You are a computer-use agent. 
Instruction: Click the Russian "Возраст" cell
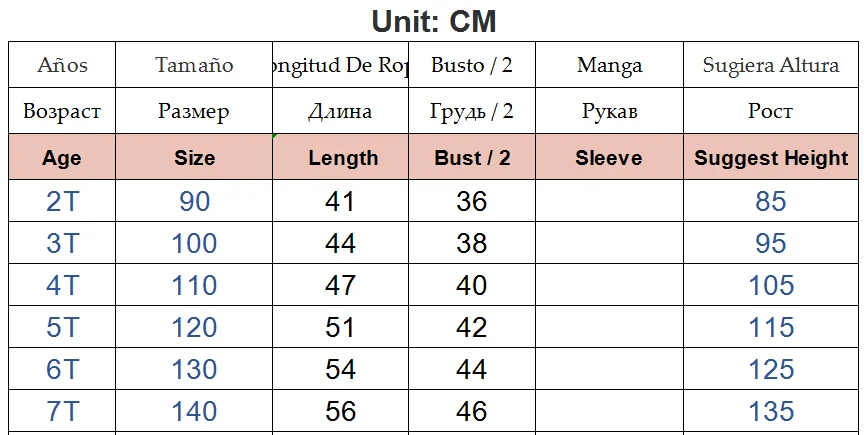[62, 111]
